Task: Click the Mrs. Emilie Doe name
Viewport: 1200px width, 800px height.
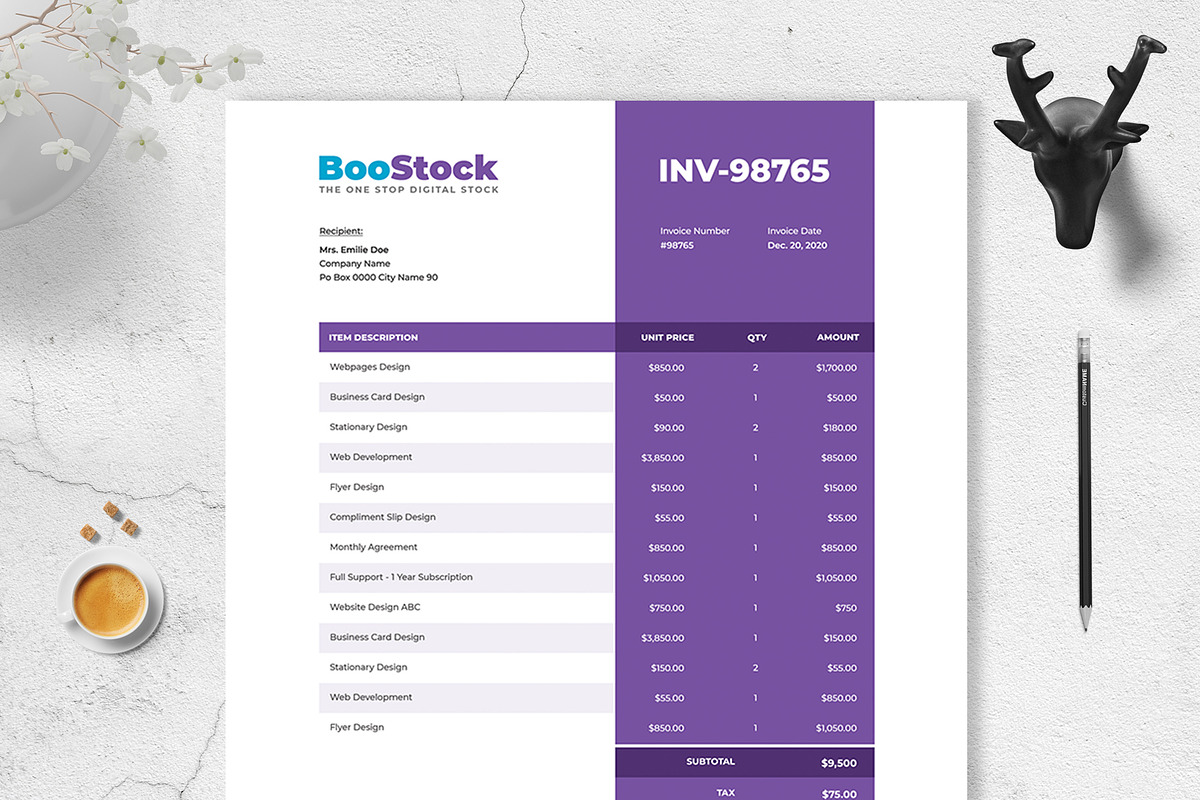Action: [x=354, y=250]
